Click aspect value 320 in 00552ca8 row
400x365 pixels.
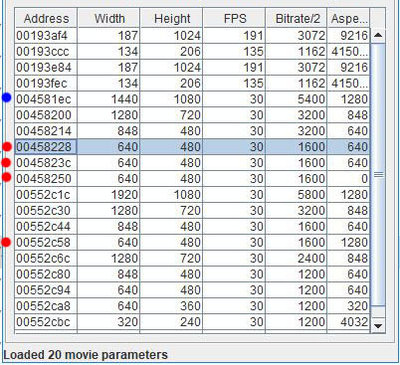(349, 306)
